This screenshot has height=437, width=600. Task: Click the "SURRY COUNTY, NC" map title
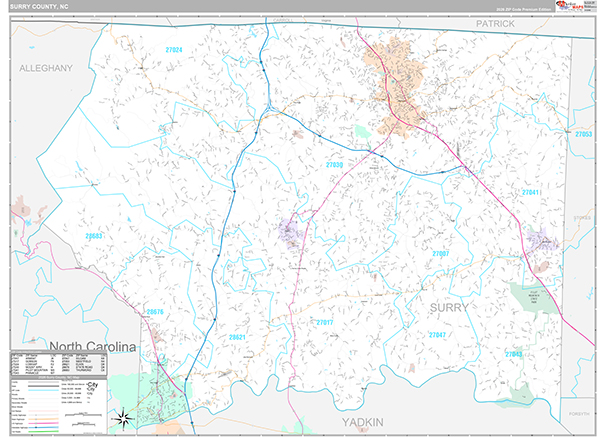click(x=39, y=7)
